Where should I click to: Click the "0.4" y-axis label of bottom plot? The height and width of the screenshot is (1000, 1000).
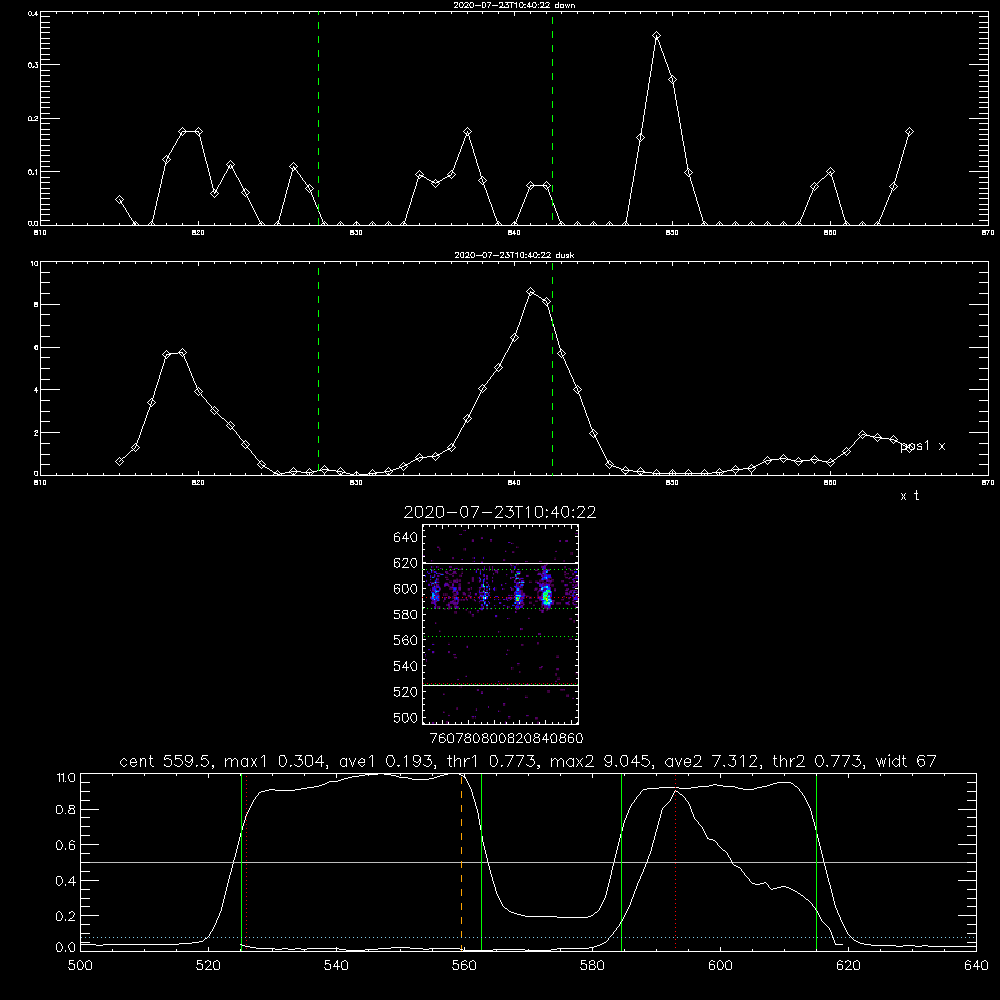(x=65, y=881)
